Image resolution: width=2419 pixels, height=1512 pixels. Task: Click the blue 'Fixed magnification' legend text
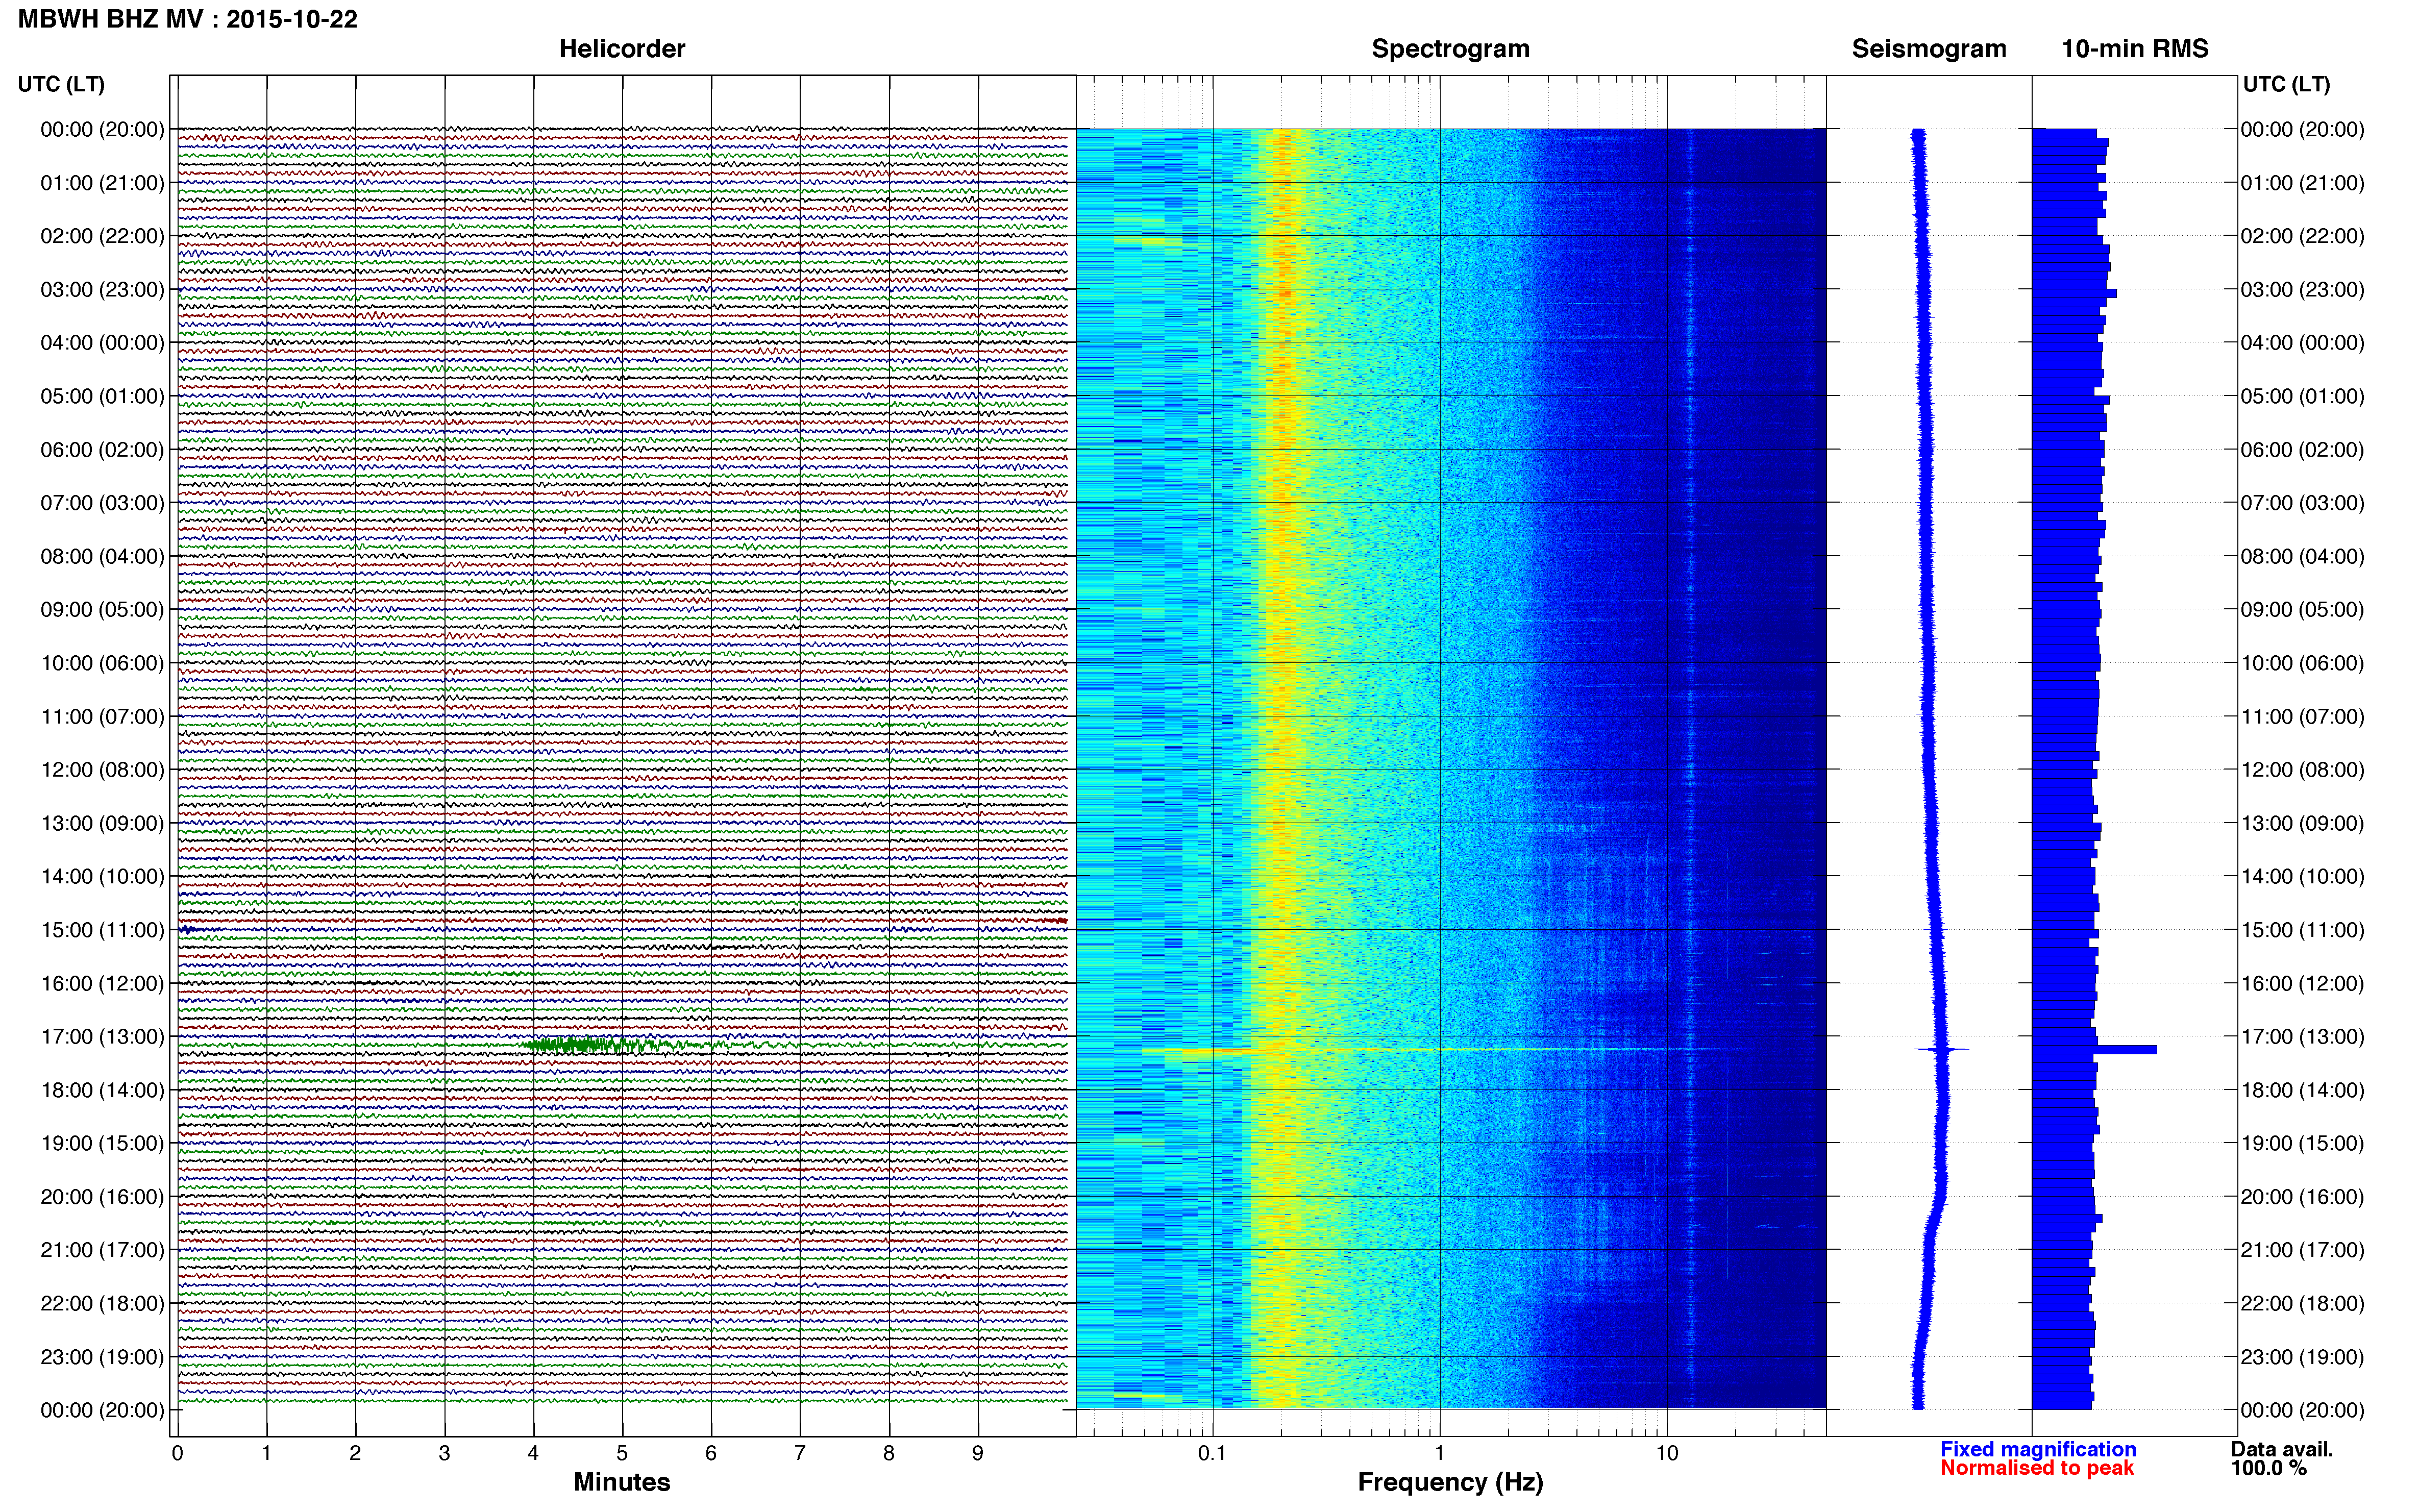(x=2038, y=1449)
